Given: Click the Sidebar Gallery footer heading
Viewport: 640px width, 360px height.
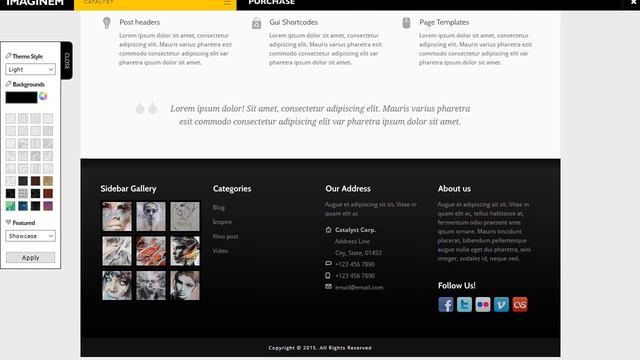Looking at the screenshot, I should coord(128,189).
